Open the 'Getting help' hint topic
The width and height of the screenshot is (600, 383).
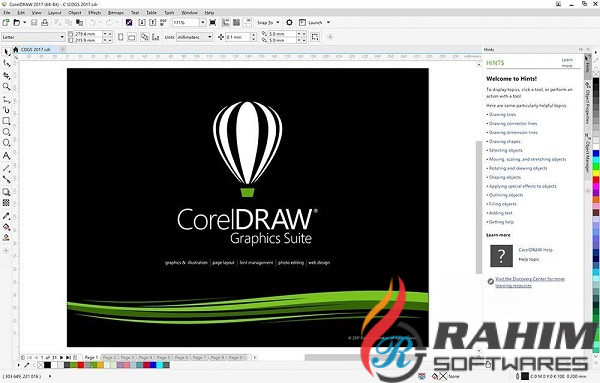501,222
